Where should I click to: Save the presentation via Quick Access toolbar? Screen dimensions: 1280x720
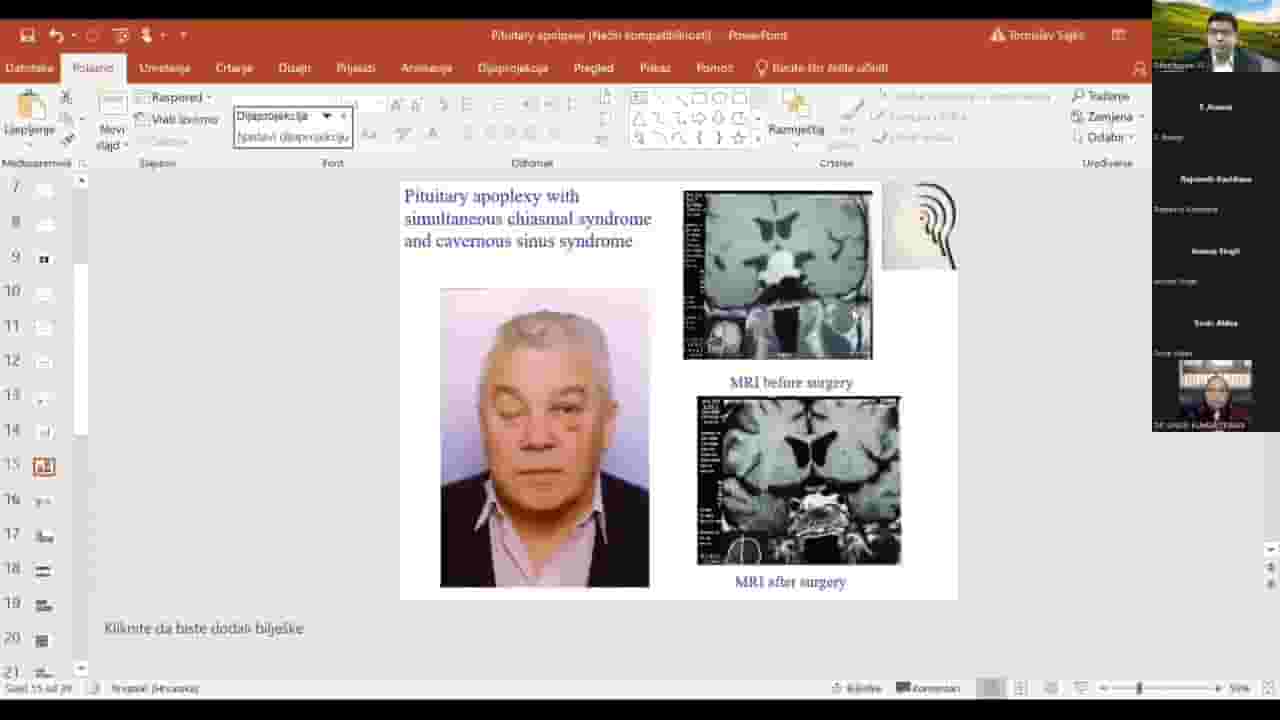click(x=27, y=35)
